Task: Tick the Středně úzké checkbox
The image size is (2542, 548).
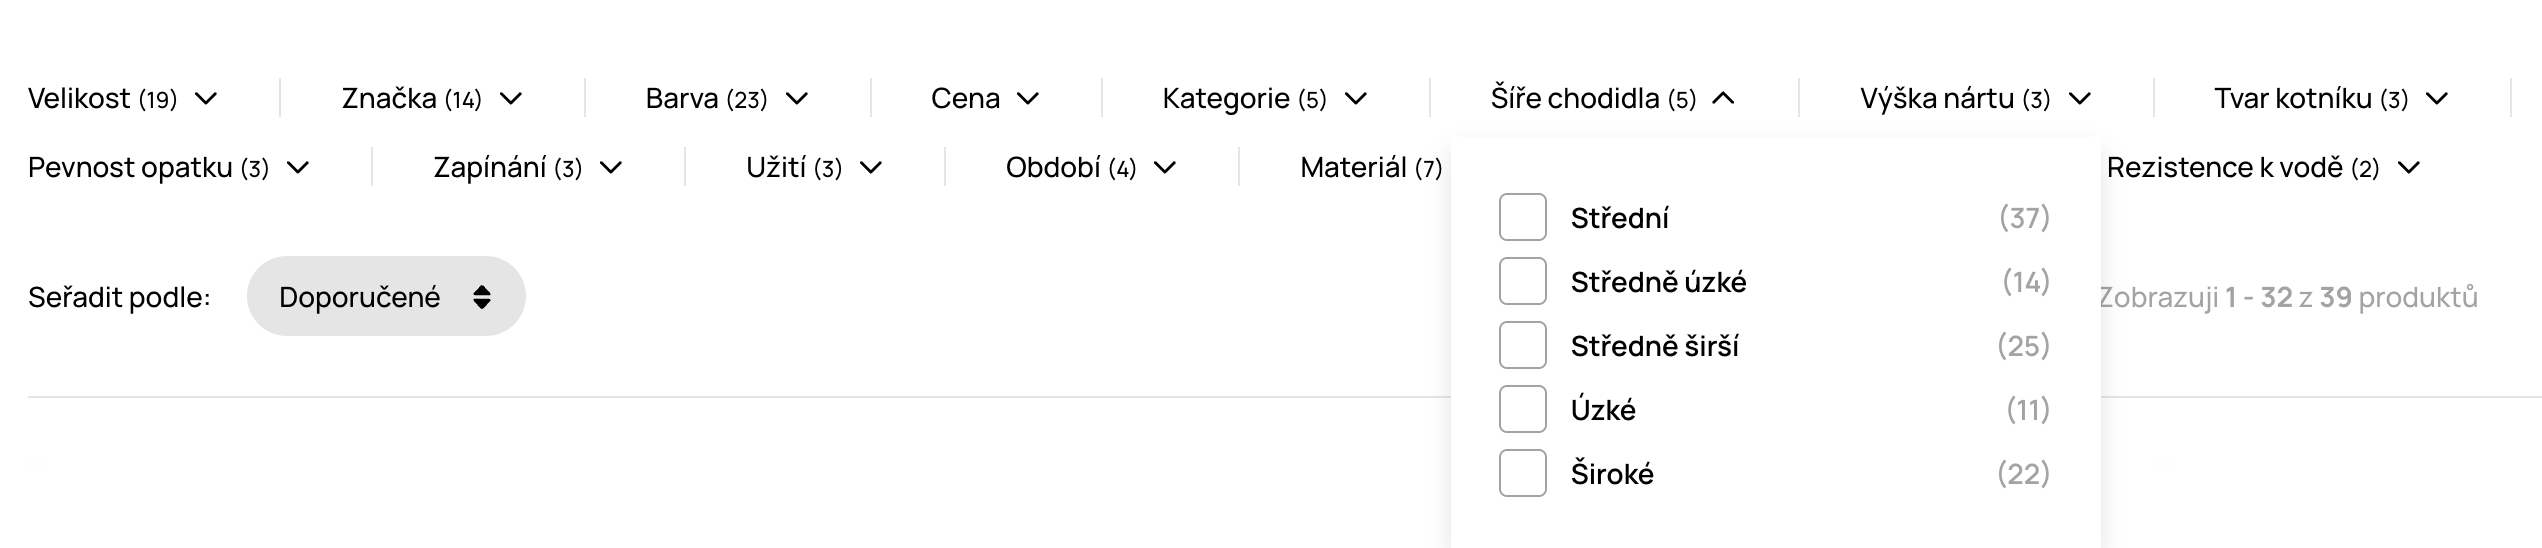Action: coord(1522,281)
